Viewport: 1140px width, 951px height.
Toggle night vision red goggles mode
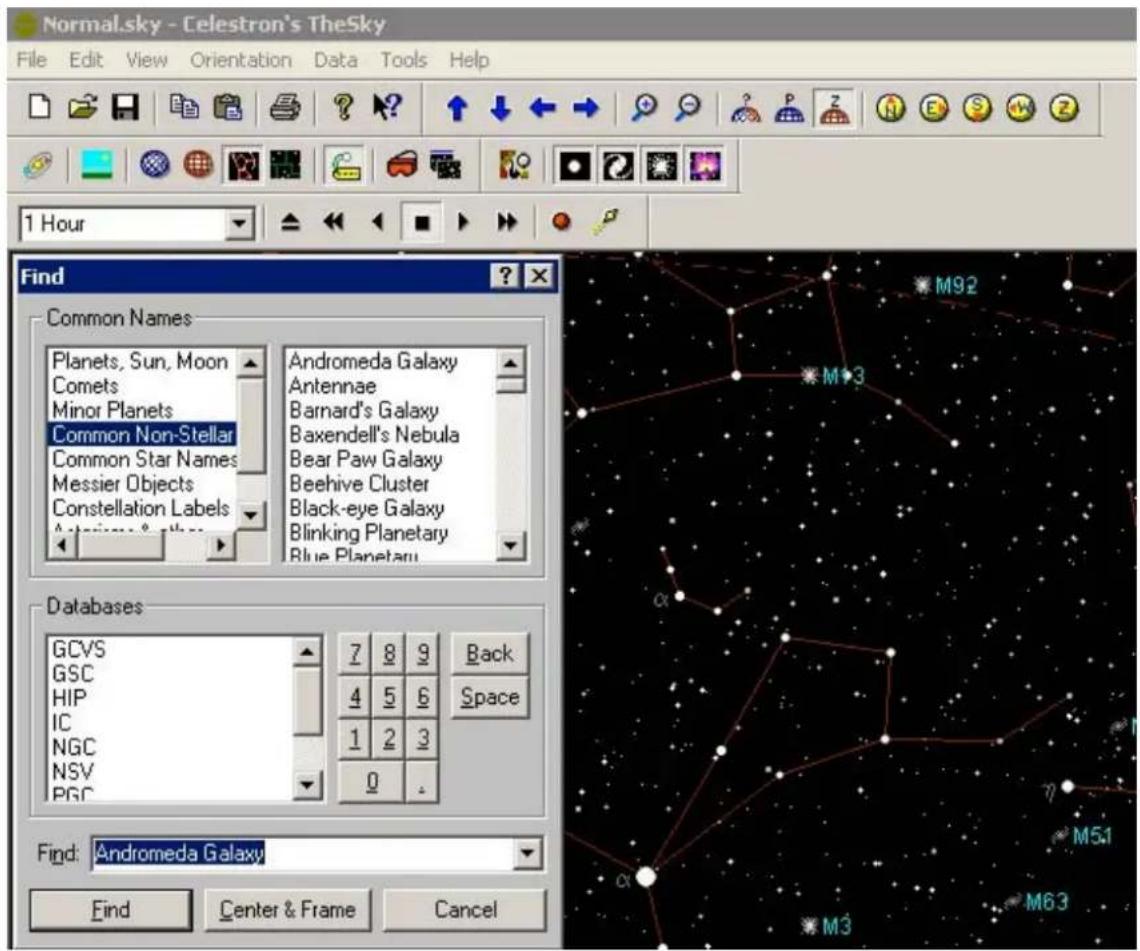tap(401, 165)
